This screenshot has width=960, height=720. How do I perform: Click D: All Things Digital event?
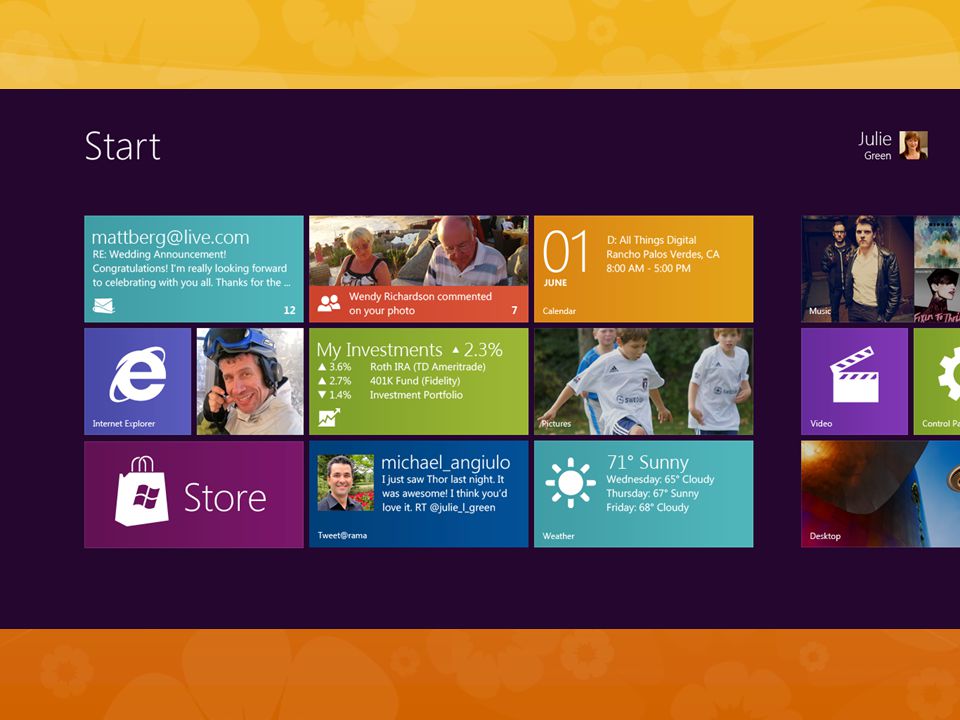pos(651,240)
